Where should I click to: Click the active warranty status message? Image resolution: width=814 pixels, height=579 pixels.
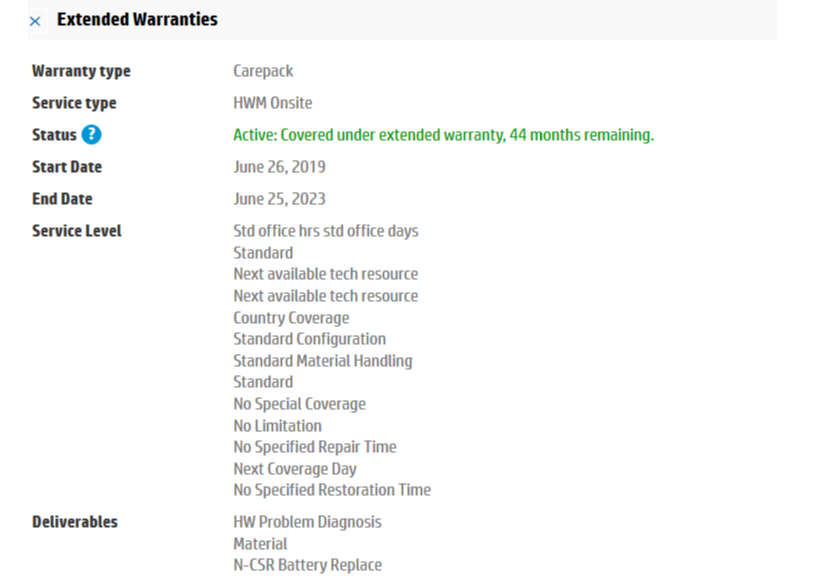tap(443, 135)
